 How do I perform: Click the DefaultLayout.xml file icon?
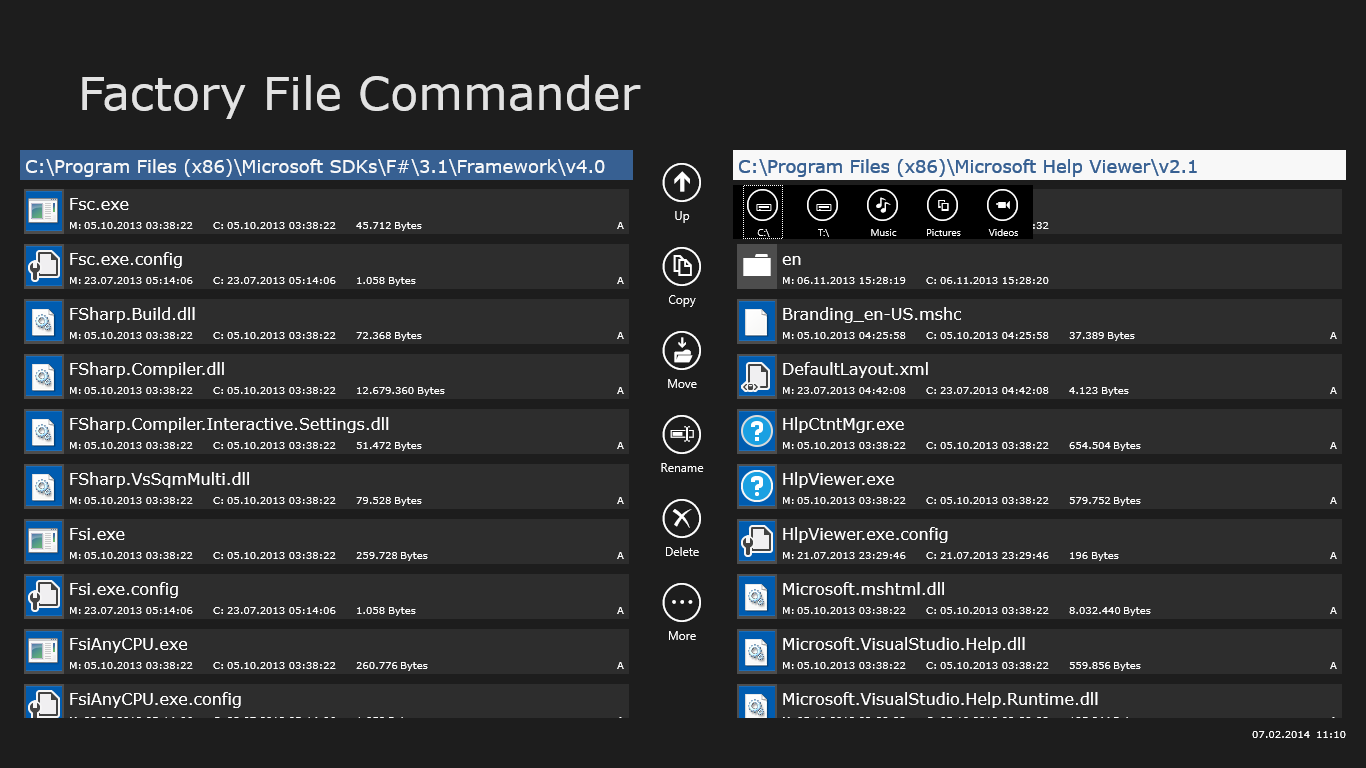[757, 376]
